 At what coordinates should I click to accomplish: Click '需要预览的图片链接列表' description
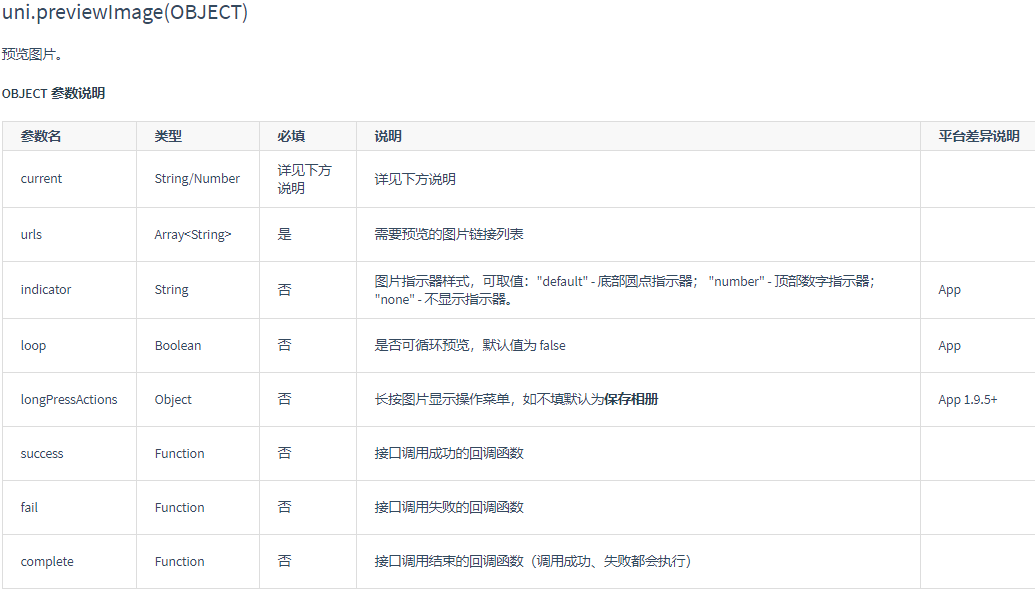449,234
